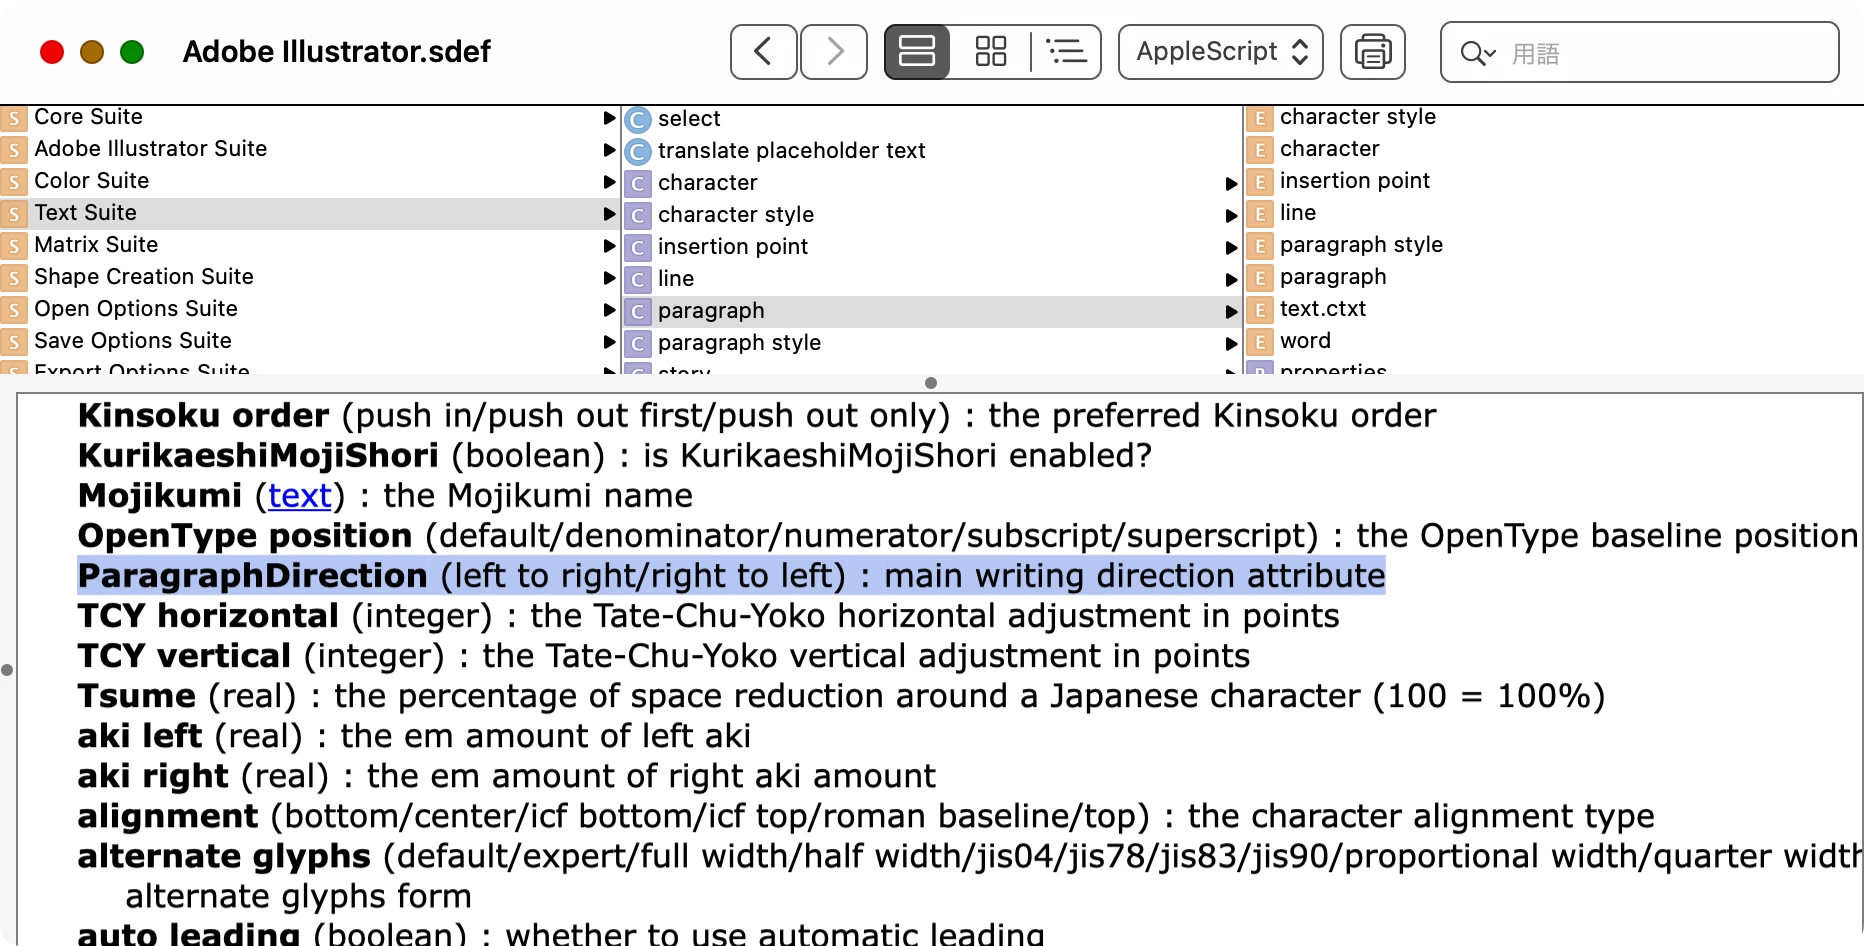Select Text Suite row
This screenshot has height=946, width=1864.
[x=309, y=213]
